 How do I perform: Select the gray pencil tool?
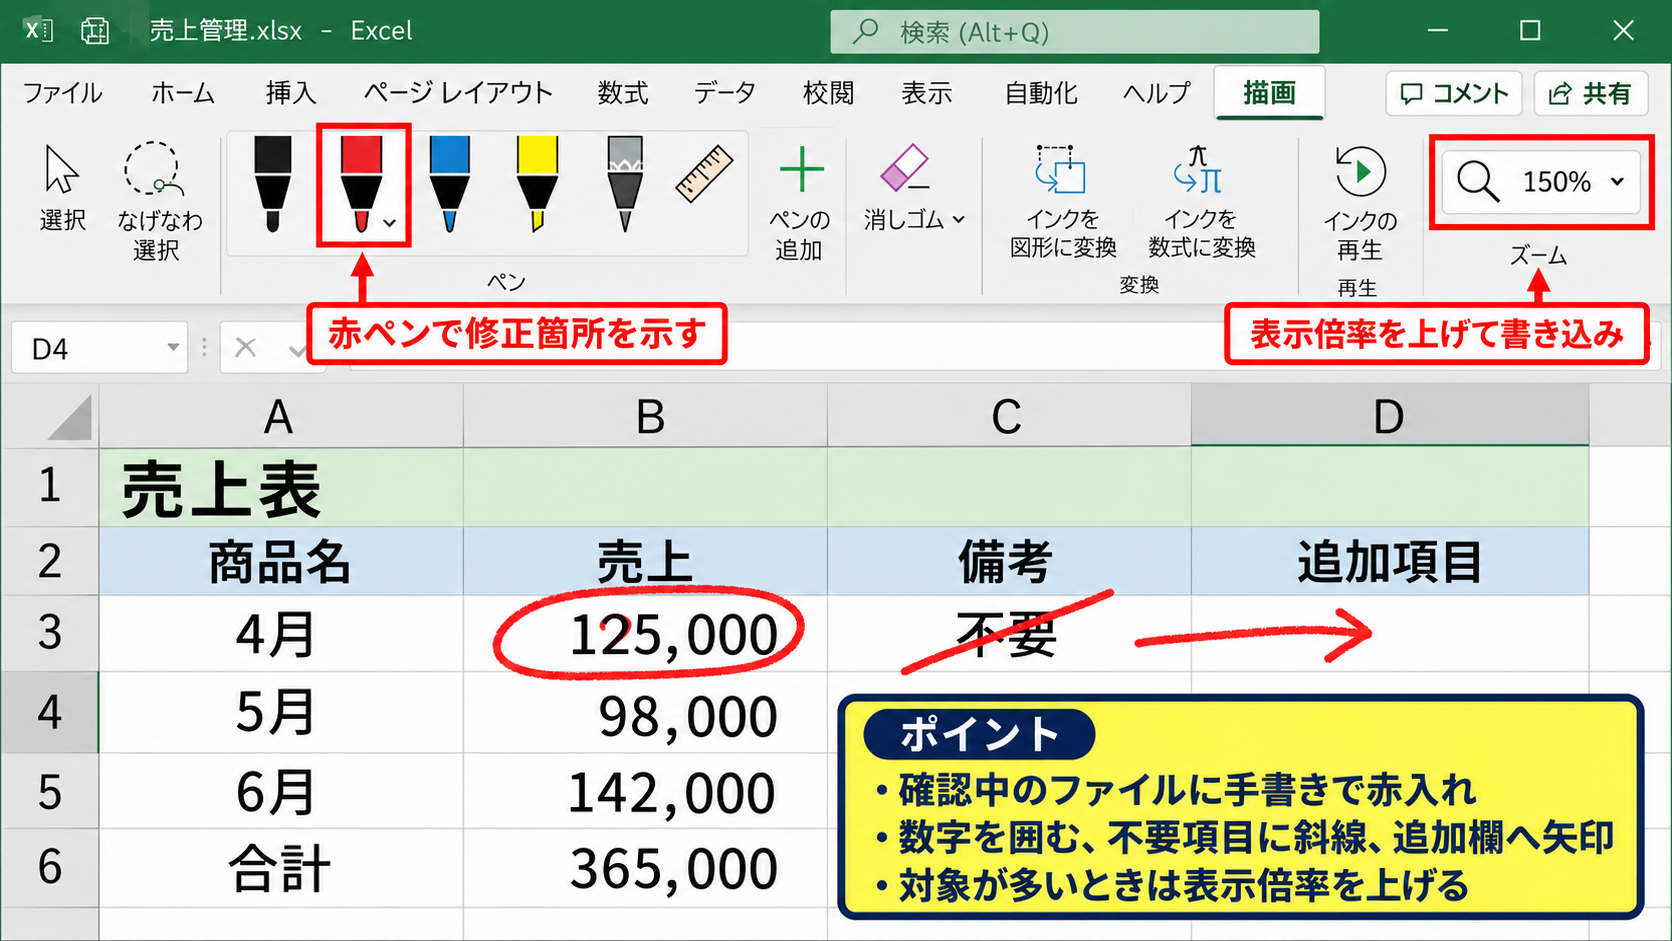coord(625,184)
